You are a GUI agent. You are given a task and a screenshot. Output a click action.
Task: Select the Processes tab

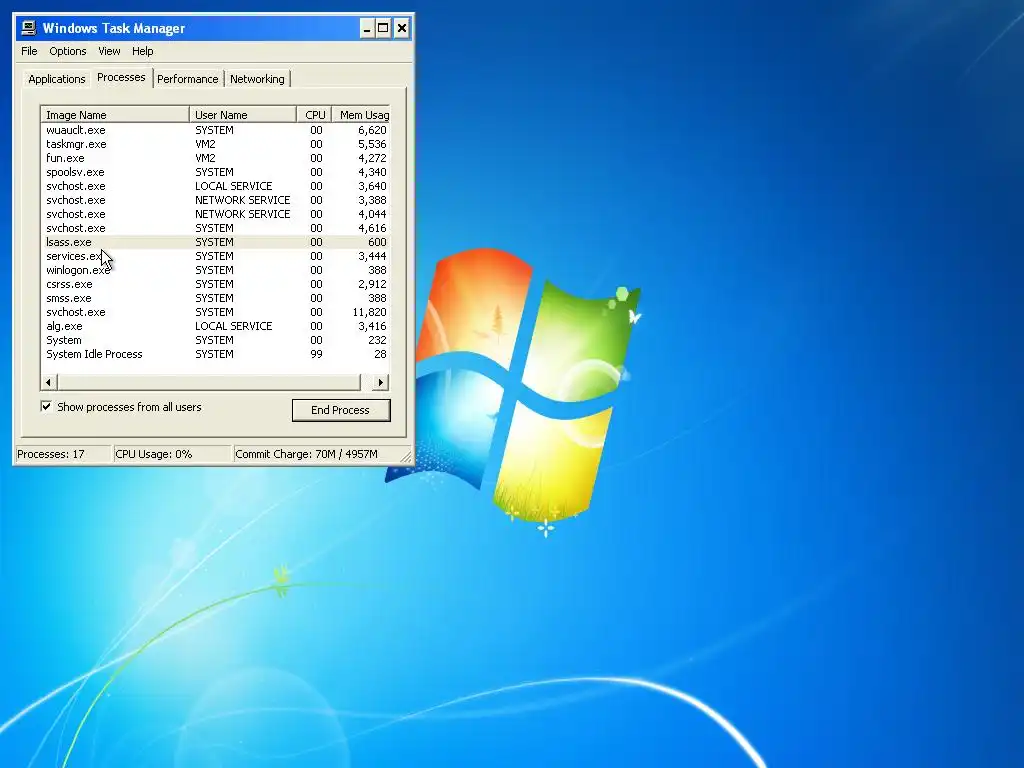[121, 77]
